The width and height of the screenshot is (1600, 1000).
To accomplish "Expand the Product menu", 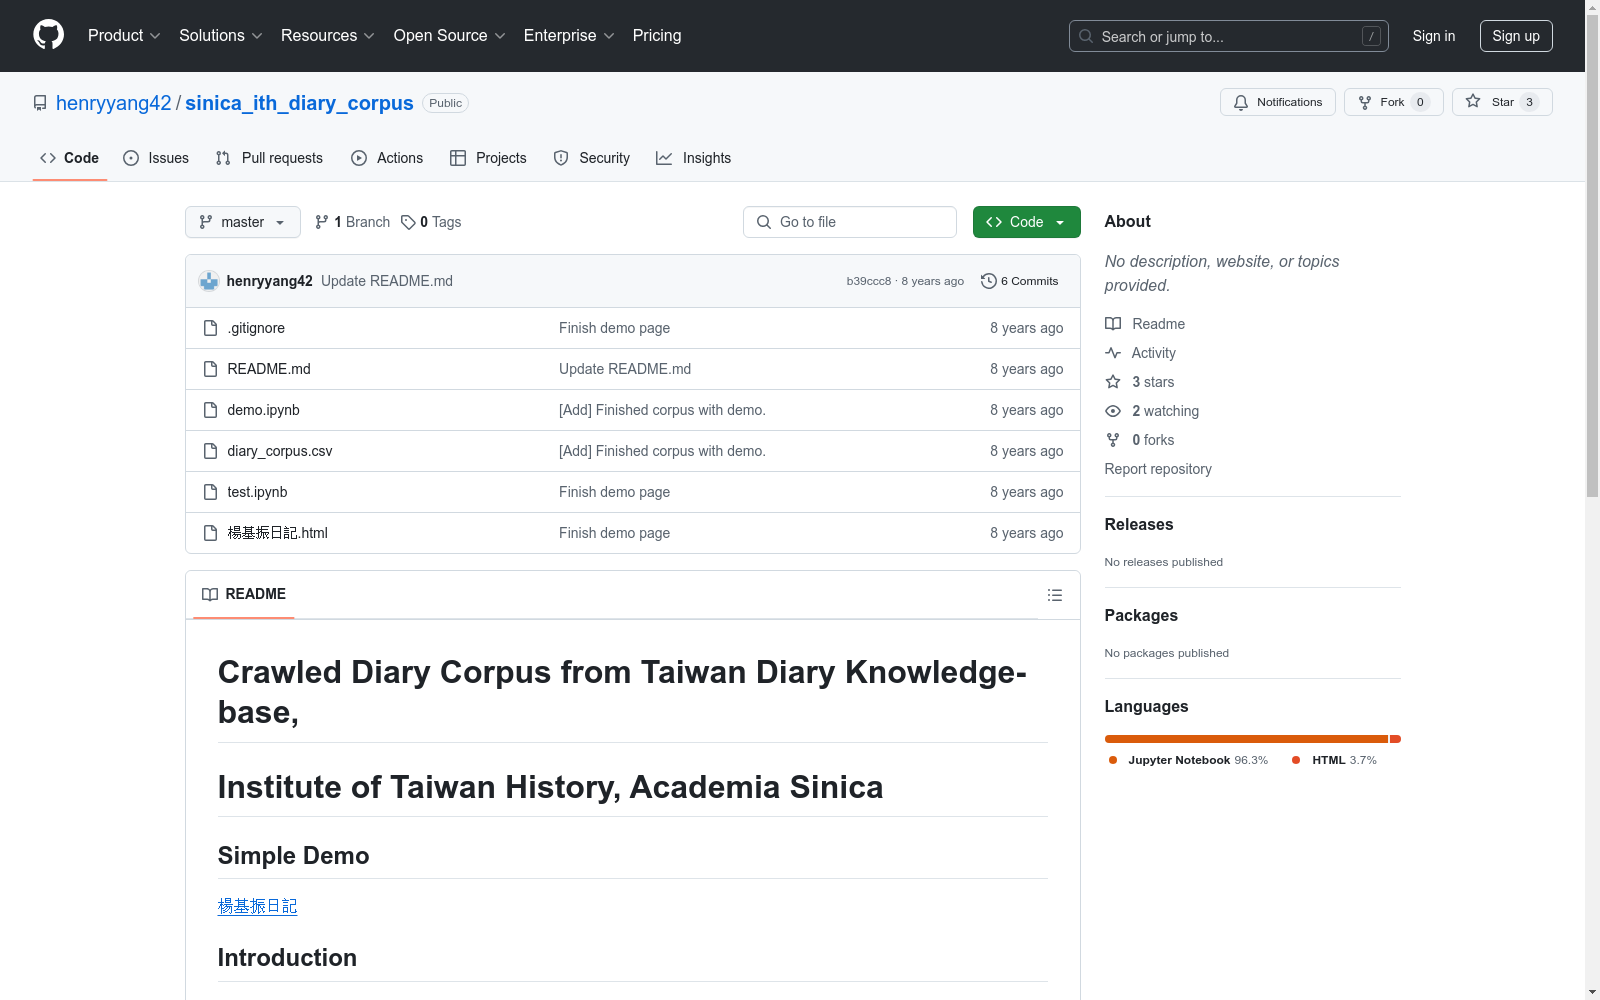I will (124, 35).
